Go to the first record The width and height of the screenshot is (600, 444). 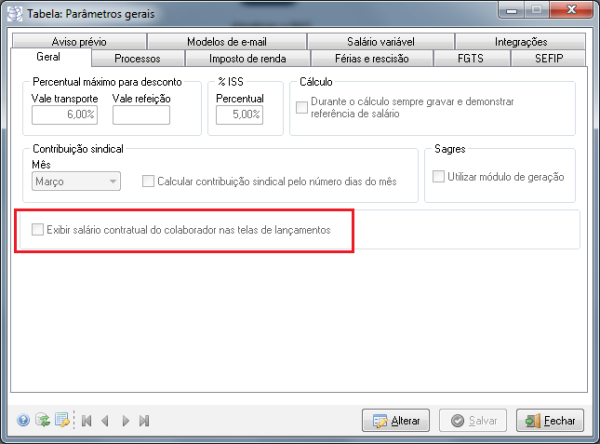[x=85, y=421]
